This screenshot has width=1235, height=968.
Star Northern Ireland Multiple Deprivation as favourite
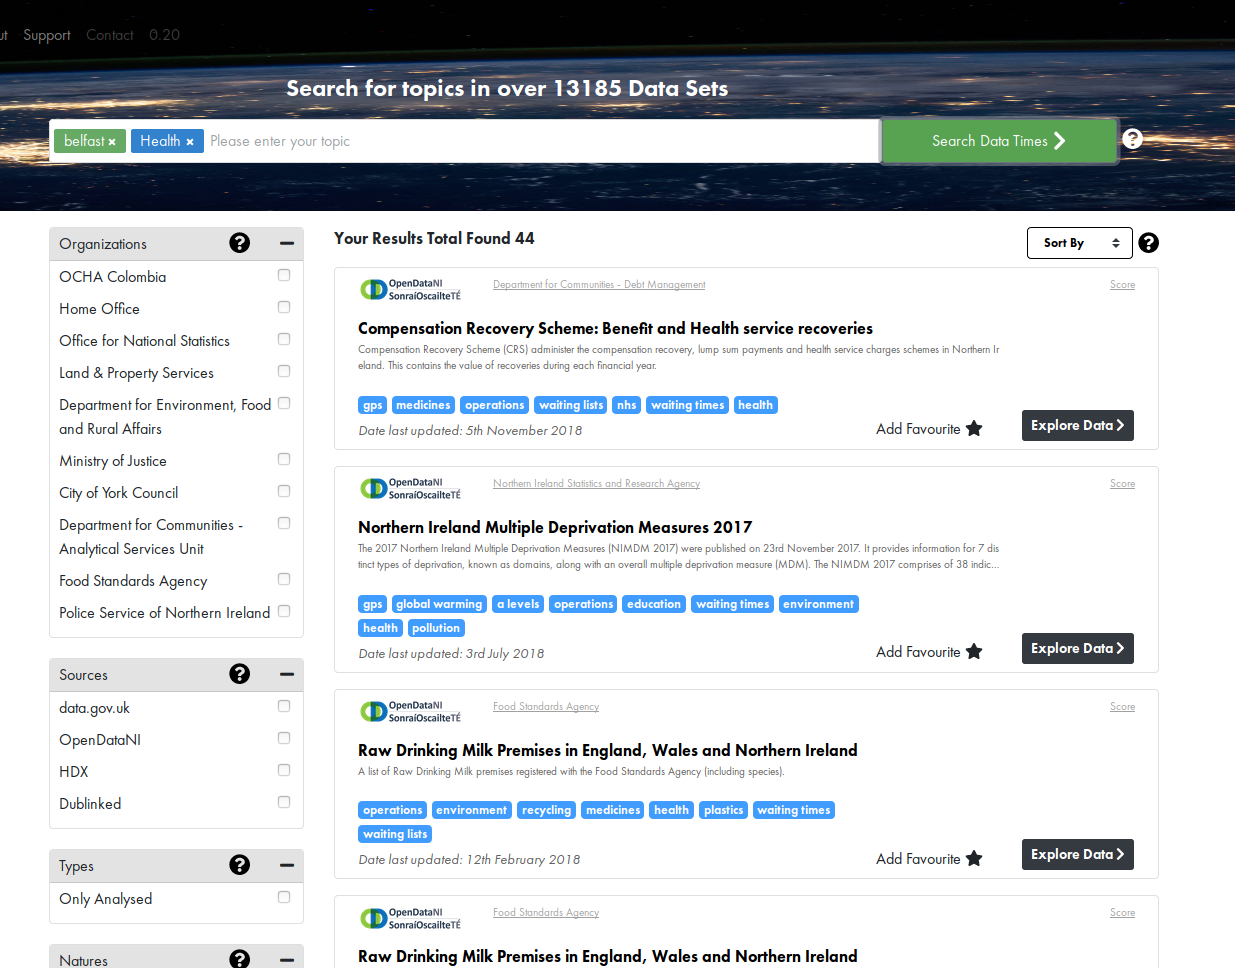click(974, 652)
